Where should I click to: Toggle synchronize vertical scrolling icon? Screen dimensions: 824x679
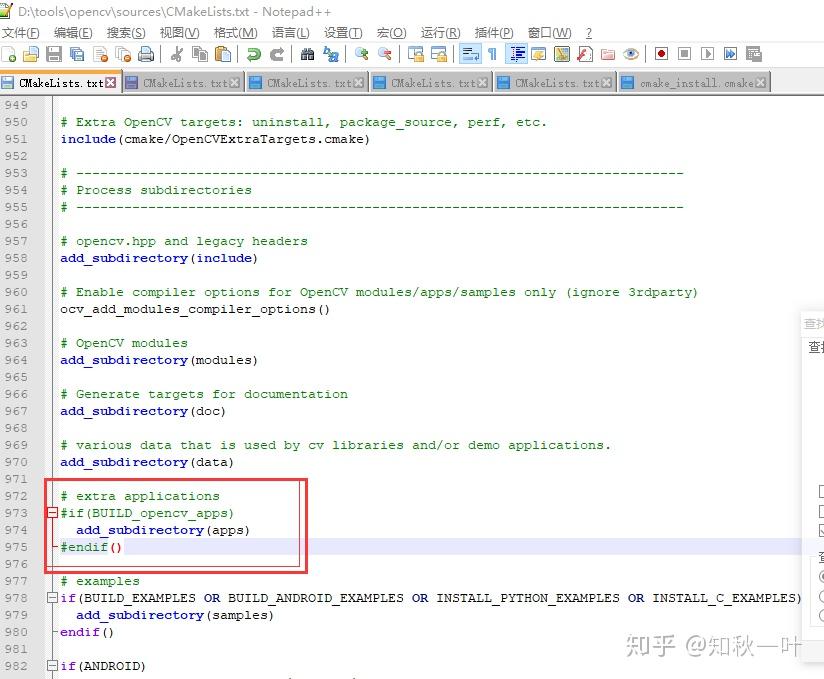tap(416, 54)
